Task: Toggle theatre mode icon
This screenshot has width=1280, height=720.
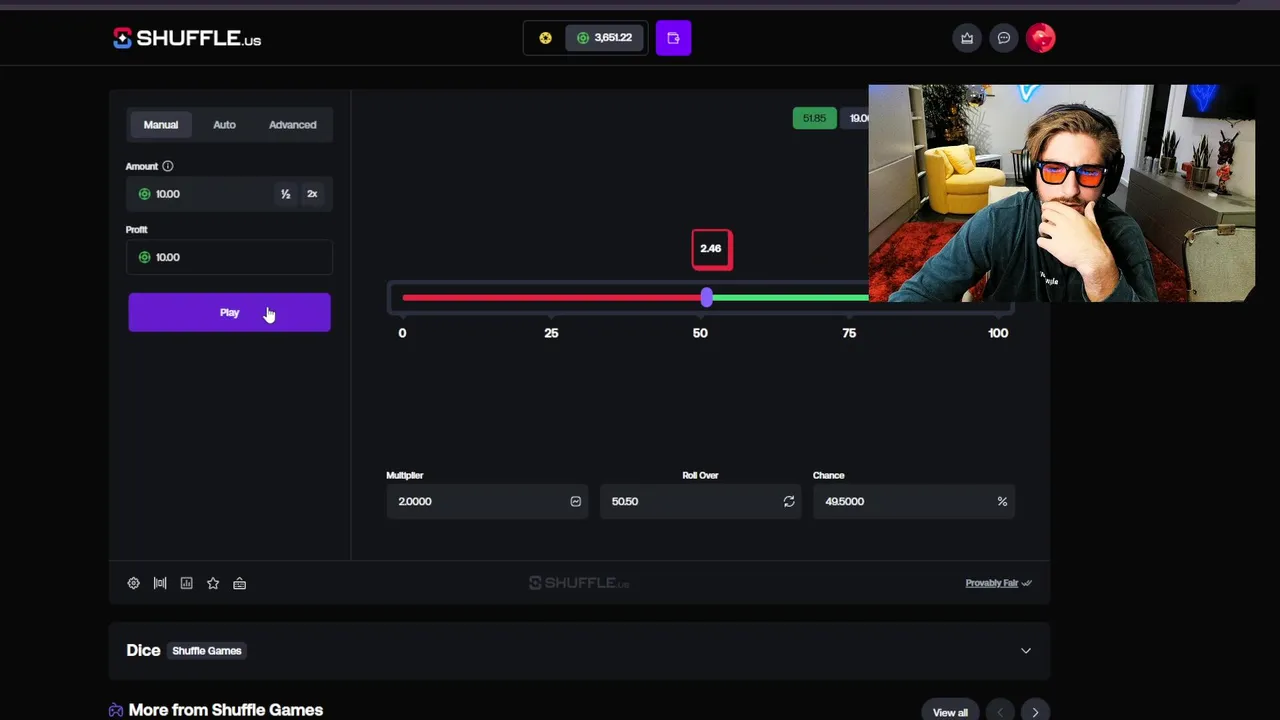Action: click(160, 583)
